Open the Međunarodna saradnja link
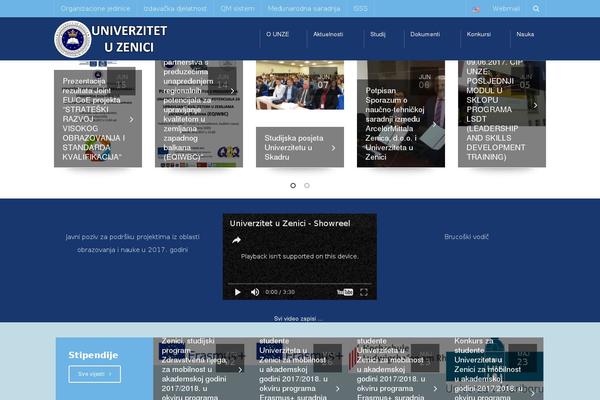The width and height of the screenshot is (600, 400). pos(304,8)
